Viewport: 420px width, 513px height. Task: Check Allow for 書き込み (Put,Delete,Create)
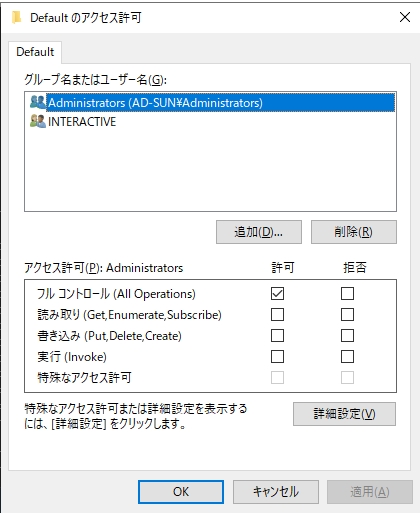pos(277,336)
